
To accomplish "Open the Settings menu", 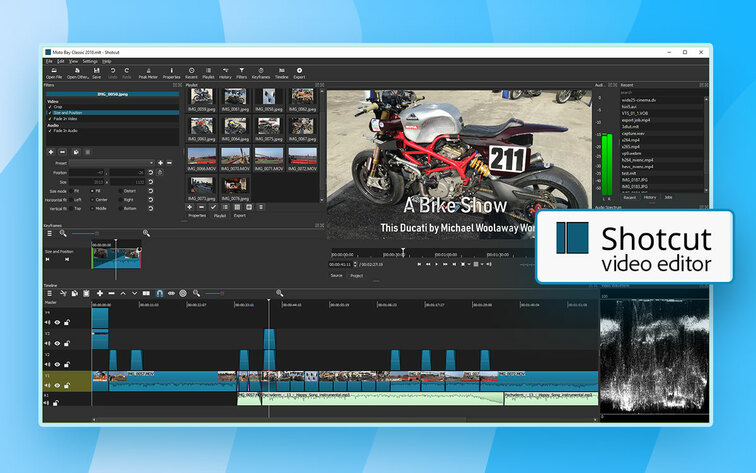I will click(90, 61).
